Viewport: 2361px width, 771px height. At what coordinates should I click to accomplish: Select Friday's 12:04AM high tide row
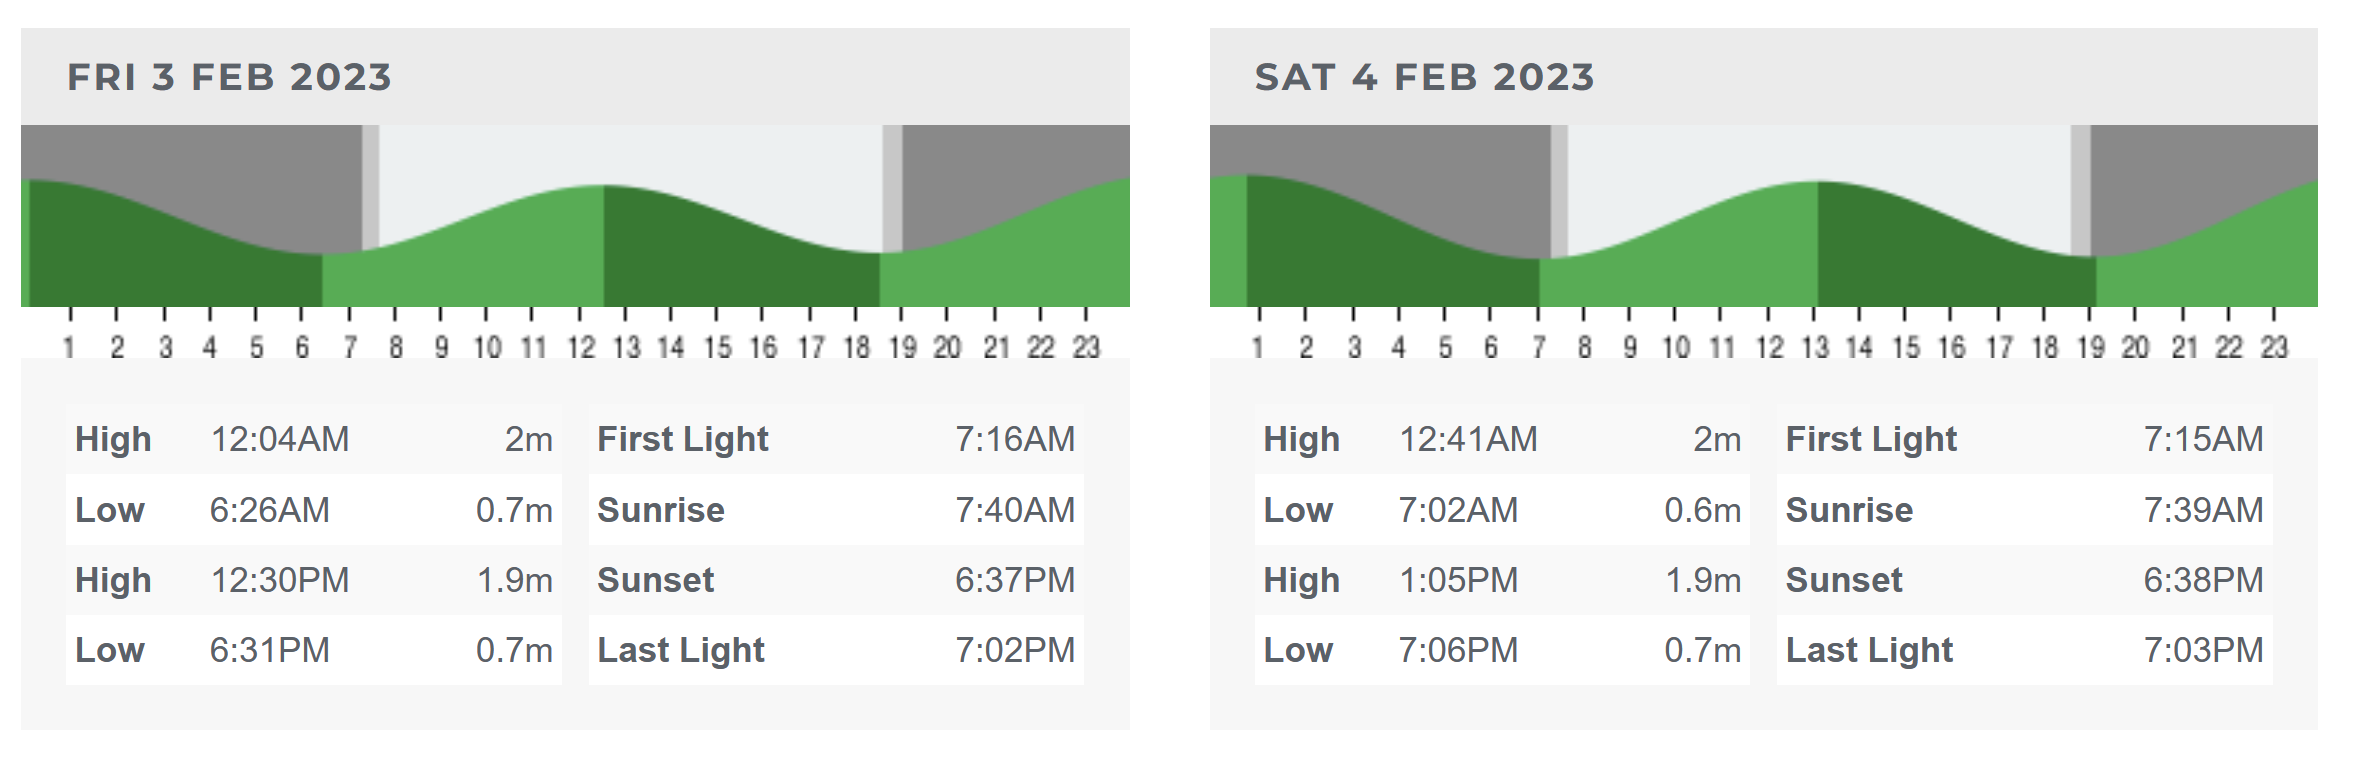[313, 439]
